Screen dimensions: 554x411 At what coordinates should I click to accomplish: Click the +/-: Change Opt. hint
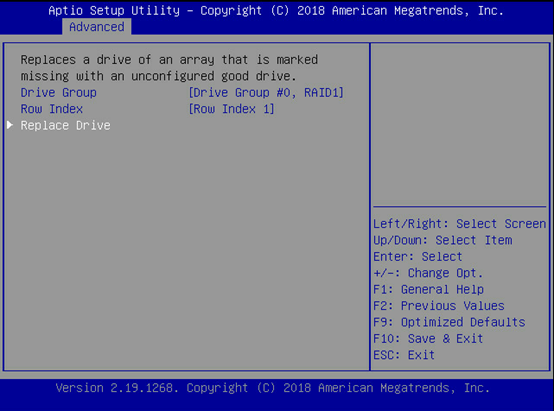coord(428,273)
